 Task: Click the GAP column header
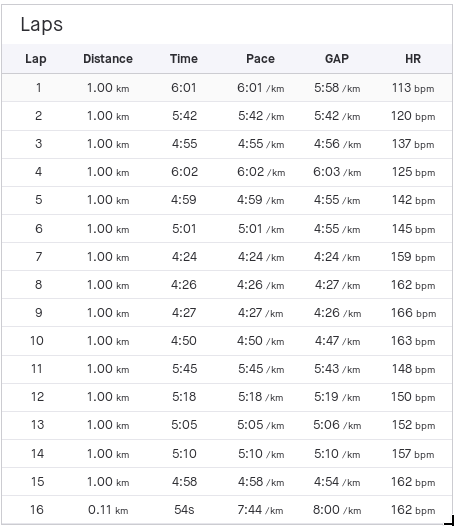tap(337, 59)
